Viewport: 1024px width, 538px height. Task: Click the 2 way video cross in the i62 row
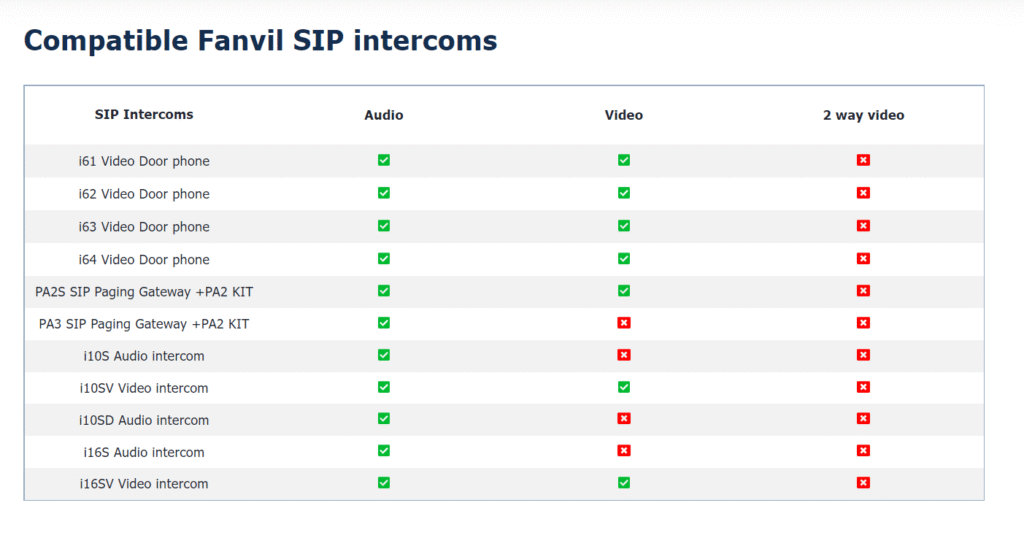(x=863, y=193)
